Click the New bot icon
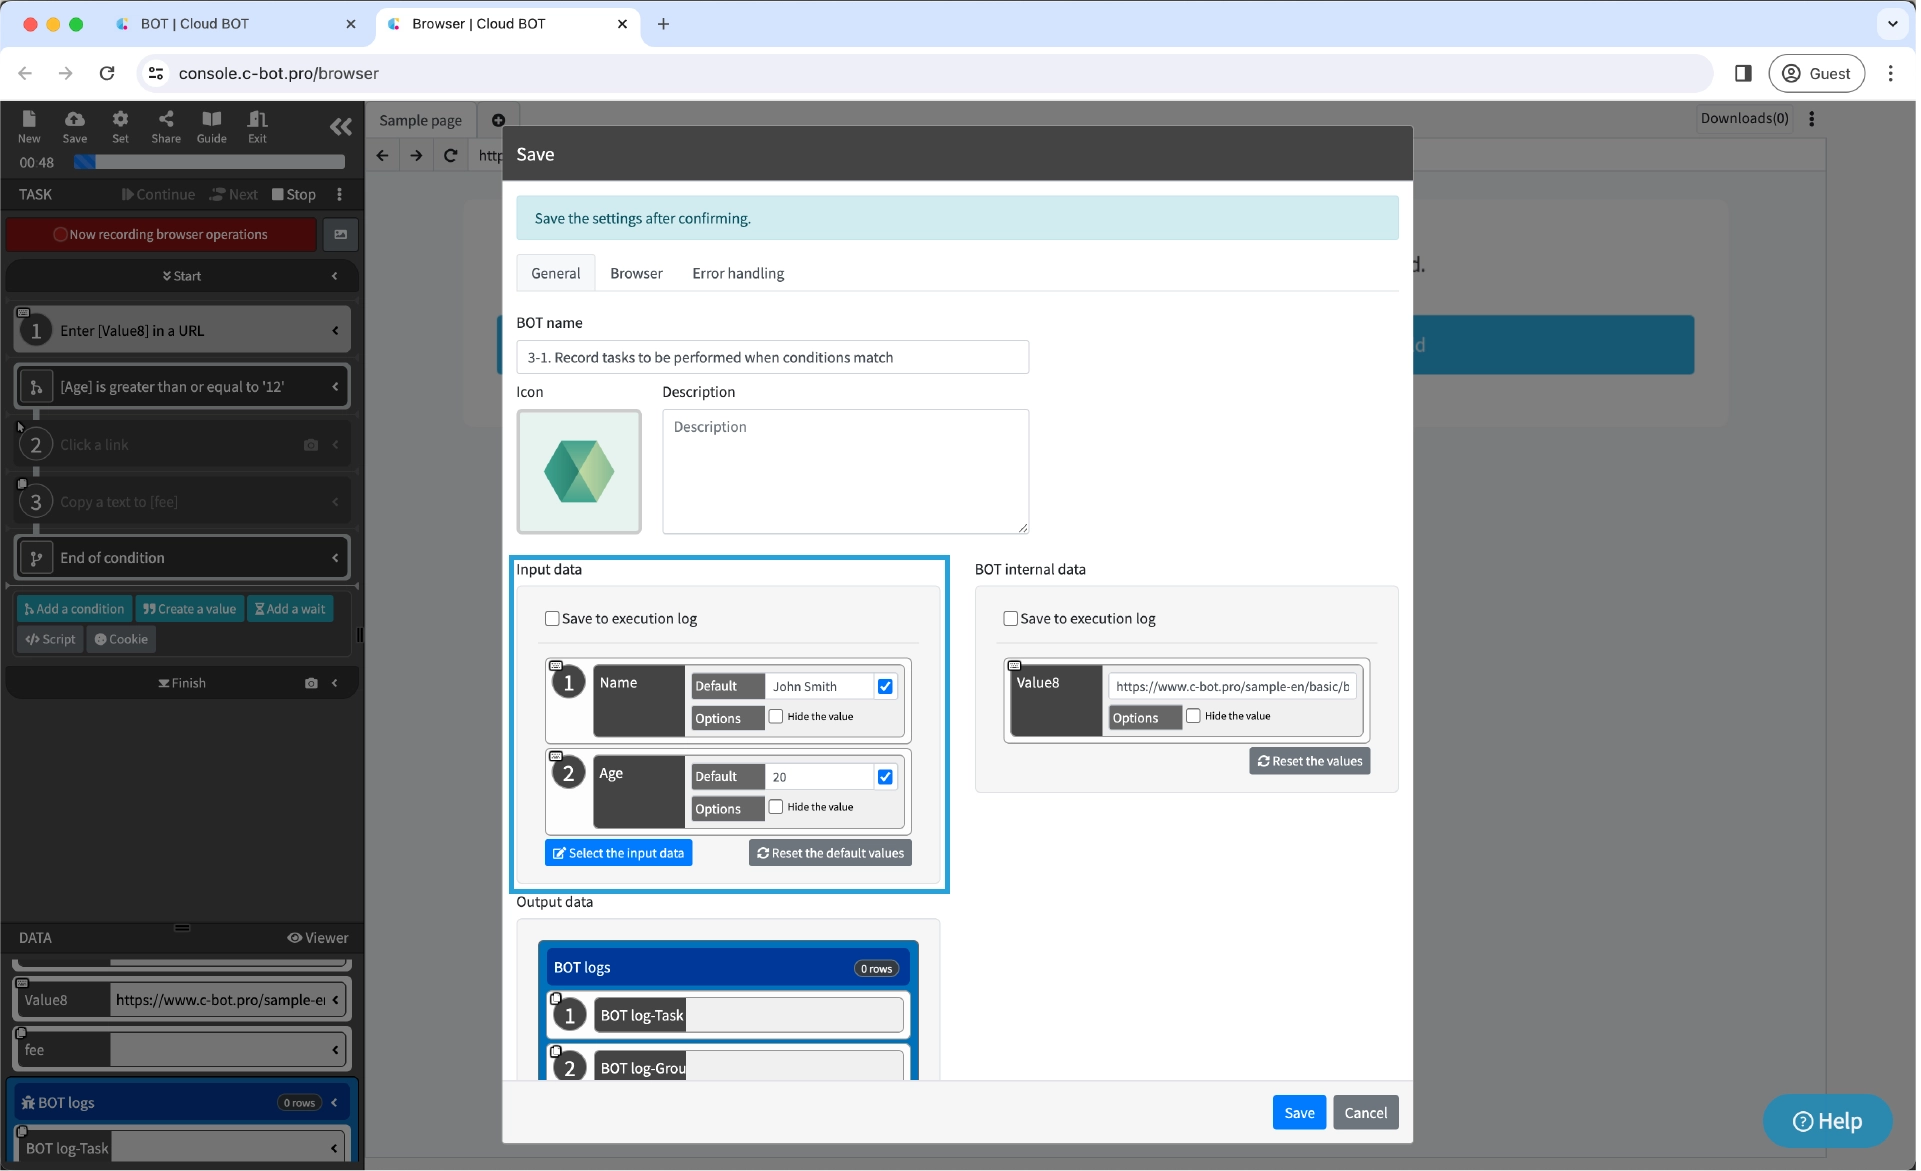The width and height of the screenshot is (1921, 1171). tap(29, 126)
